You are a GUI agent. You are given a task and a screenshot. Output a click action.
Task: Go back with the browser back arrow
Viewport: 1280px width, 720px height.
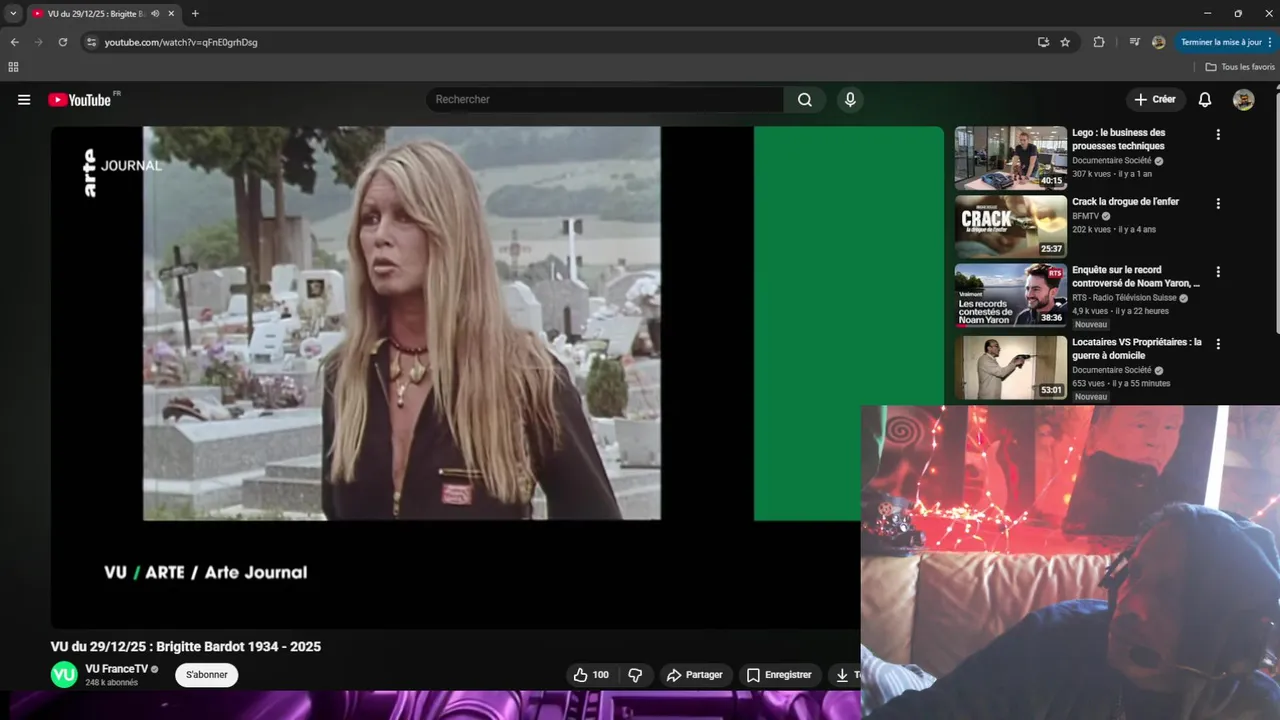[x=14, y=42]
